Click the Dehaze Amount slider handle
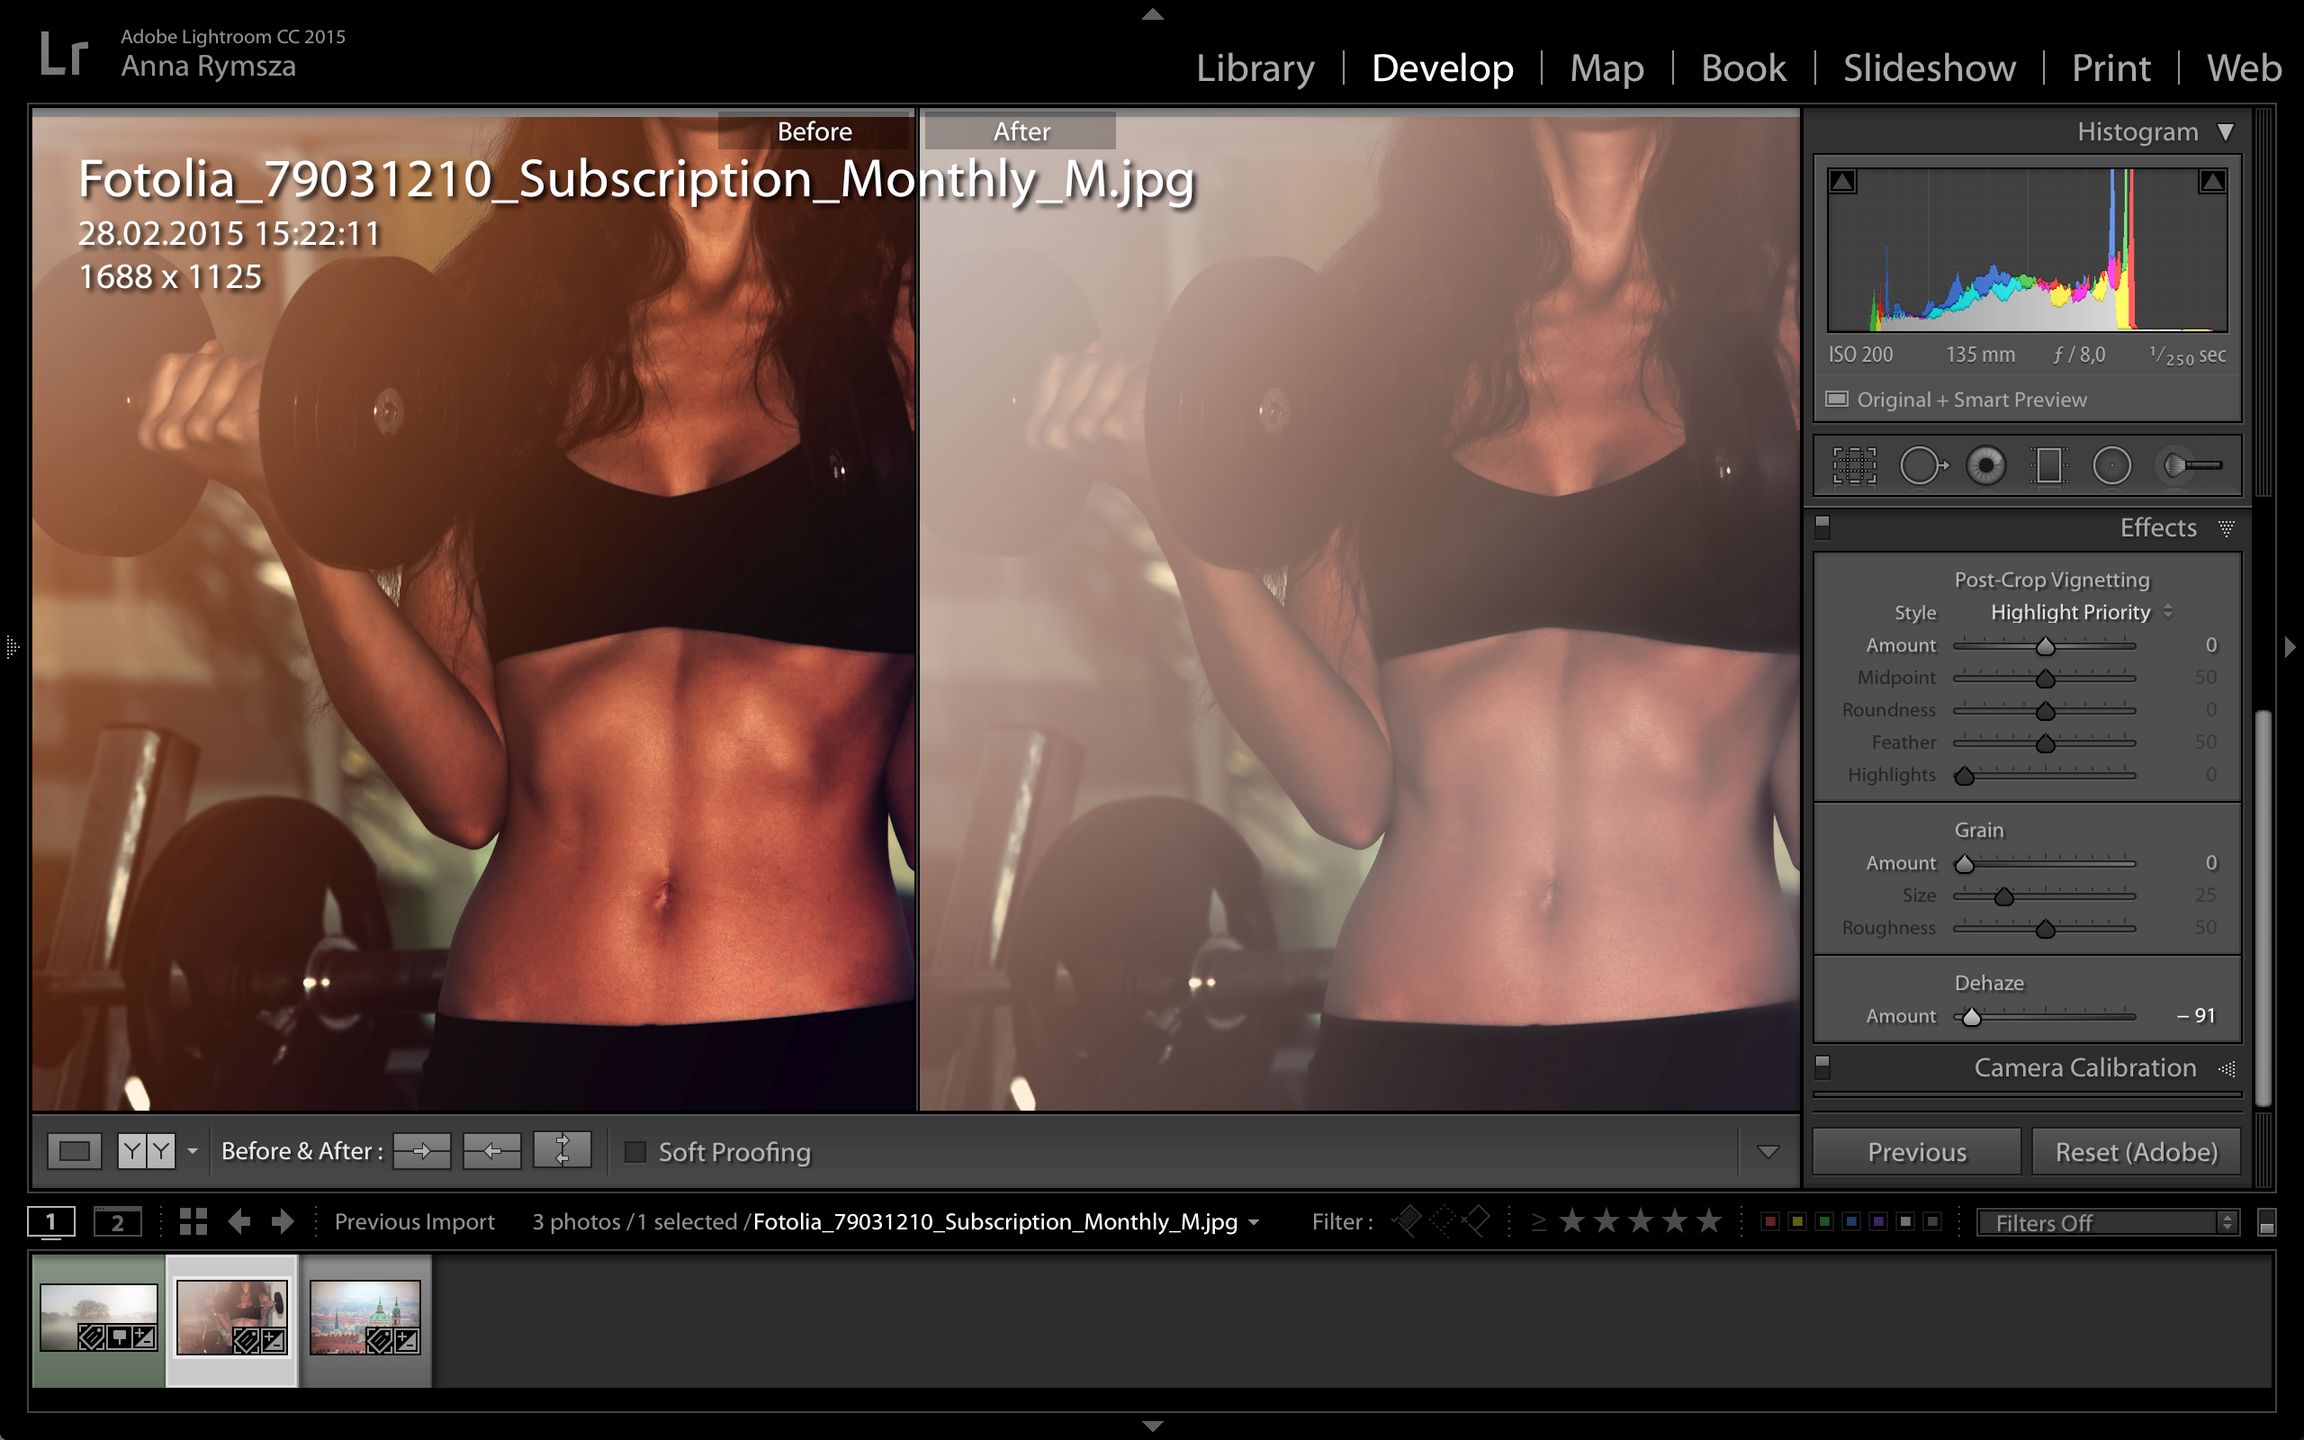 click(1971, 1018)
